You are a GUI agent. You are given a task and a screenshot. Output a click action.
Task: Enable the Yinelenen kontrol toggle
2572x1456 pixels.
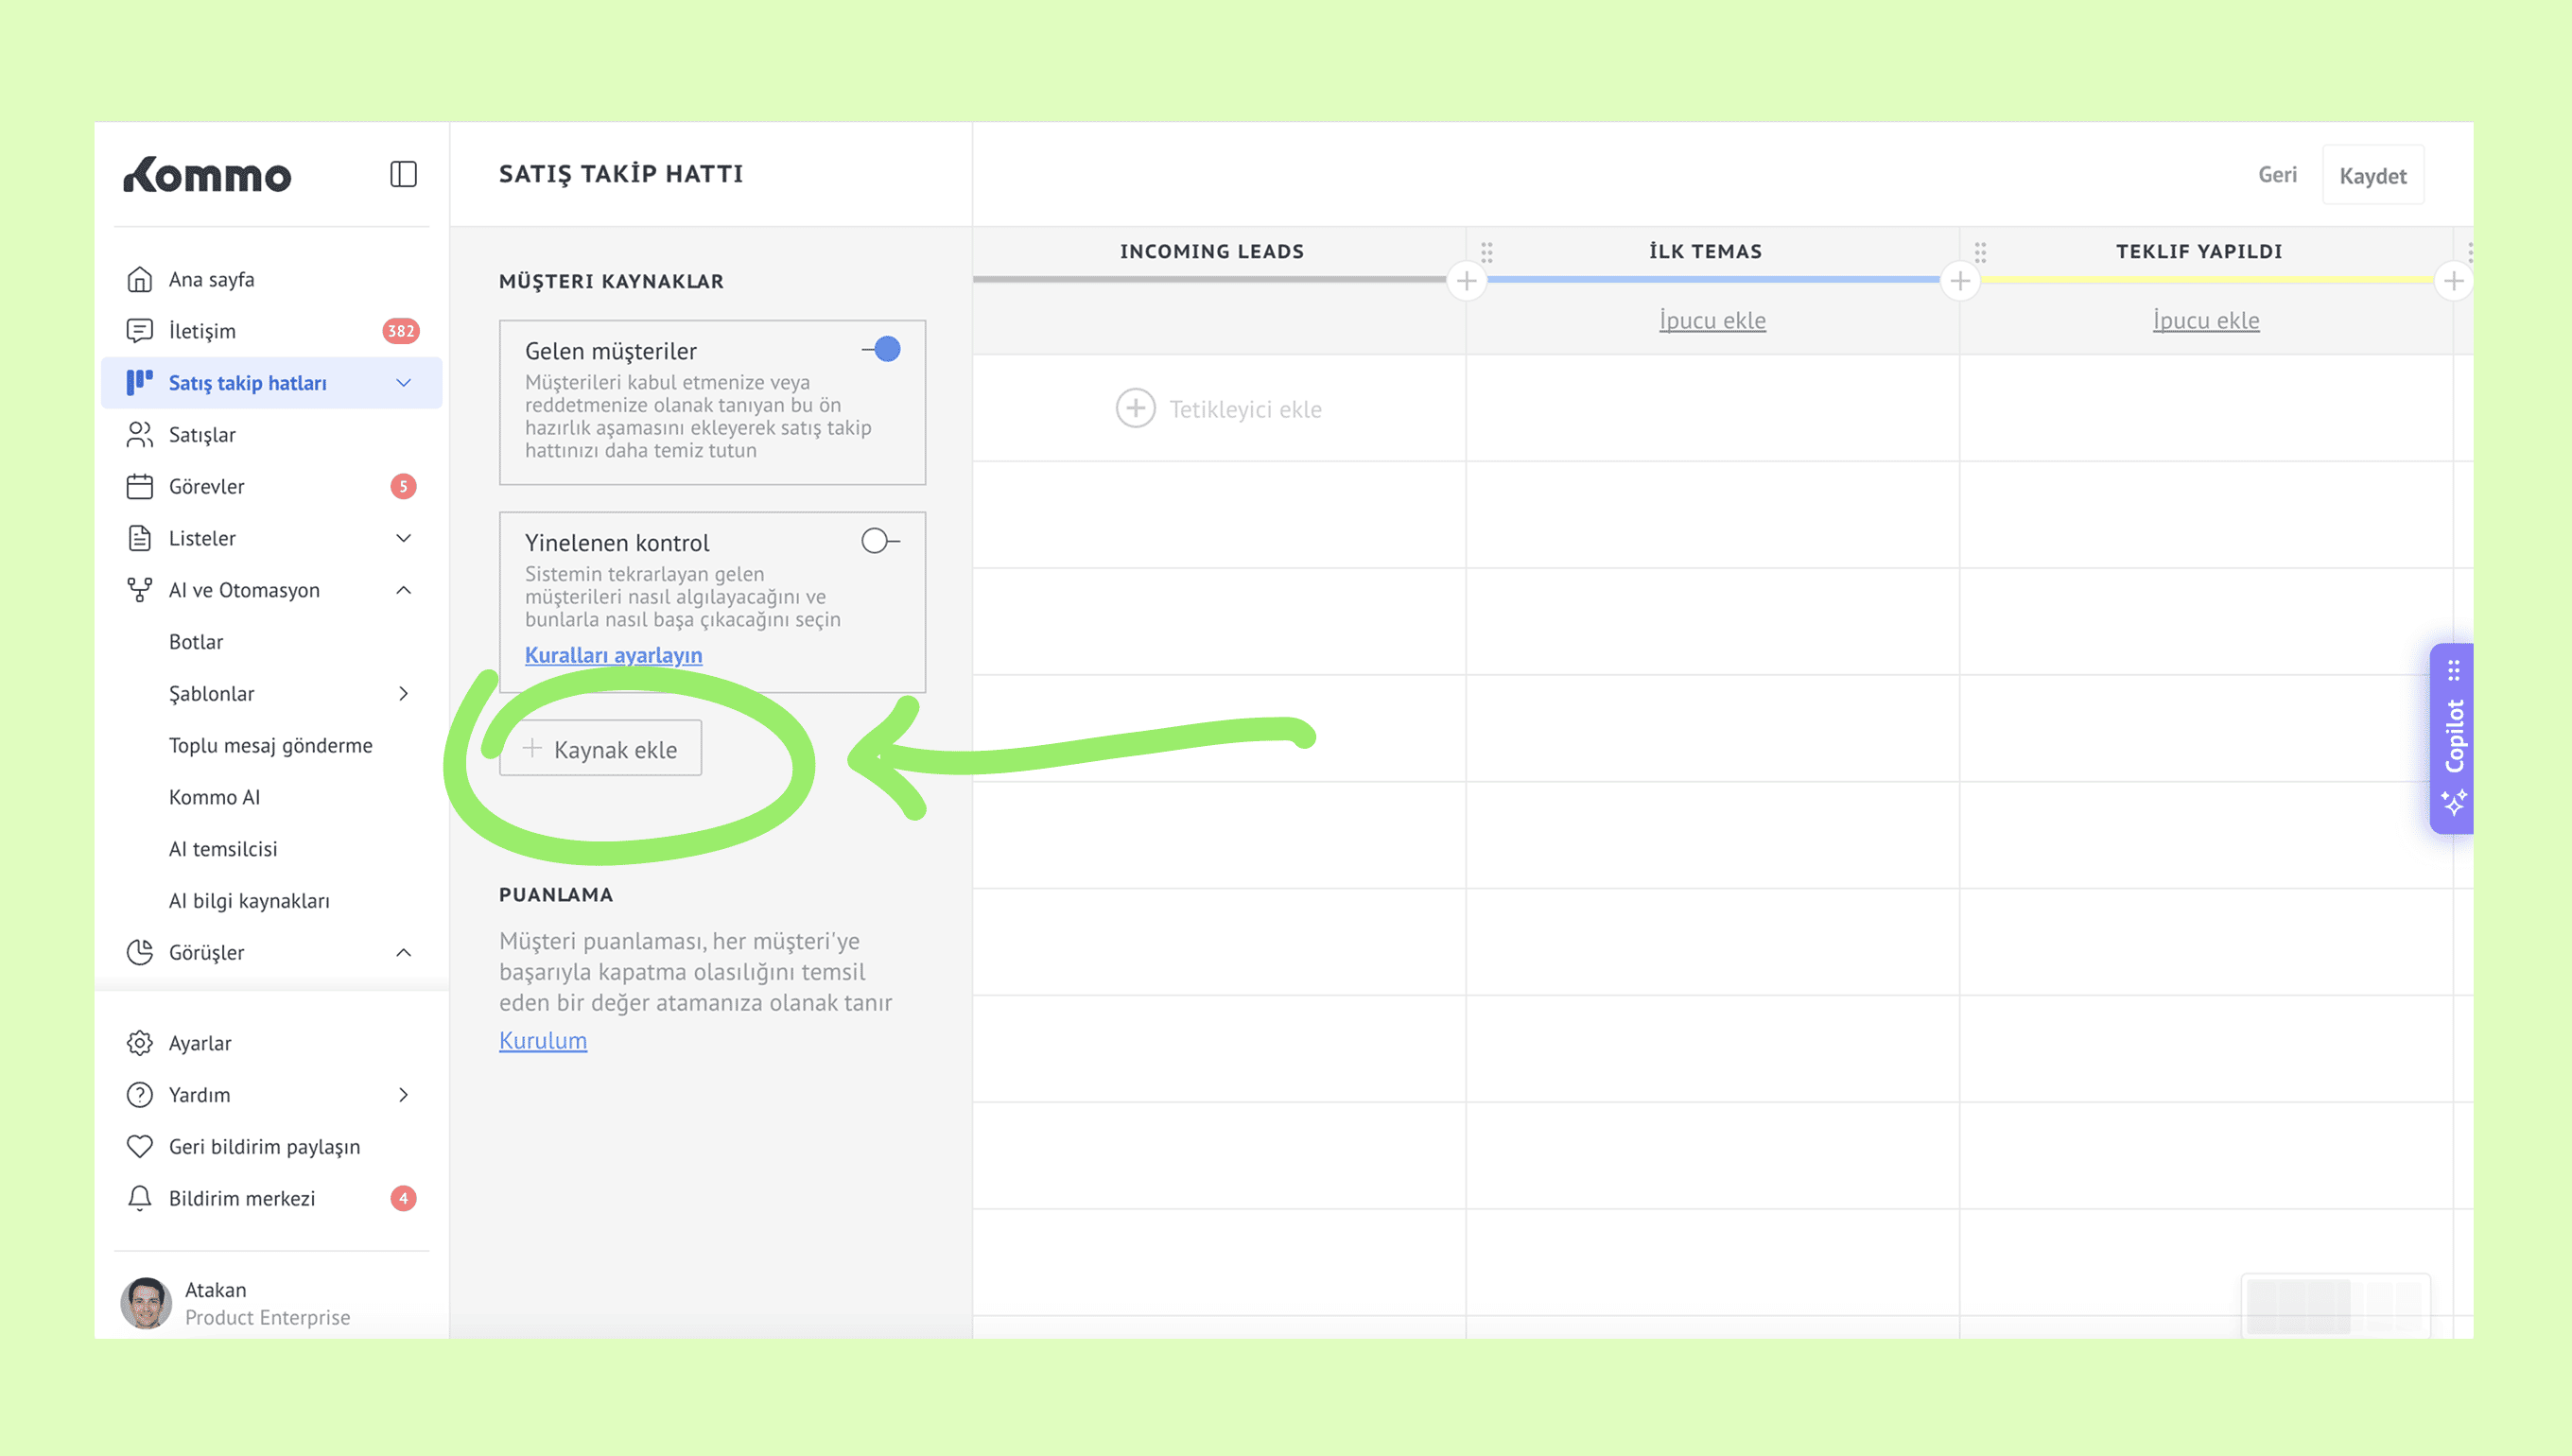879,541
